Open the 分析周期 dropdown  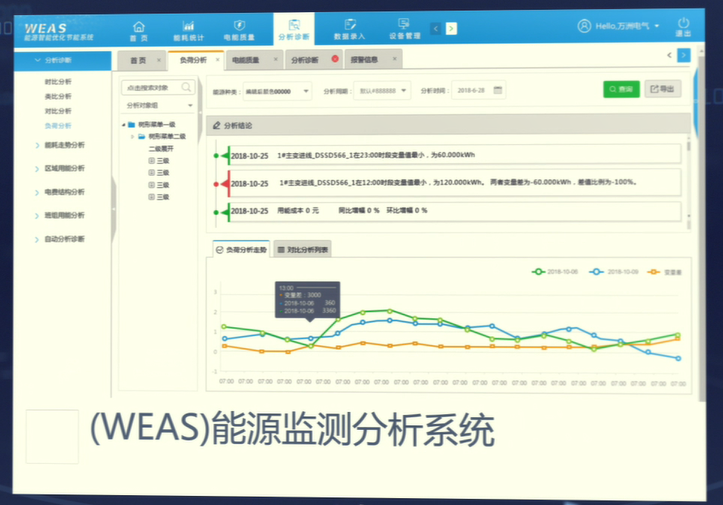pyautogui.click(x=381, y=91)
